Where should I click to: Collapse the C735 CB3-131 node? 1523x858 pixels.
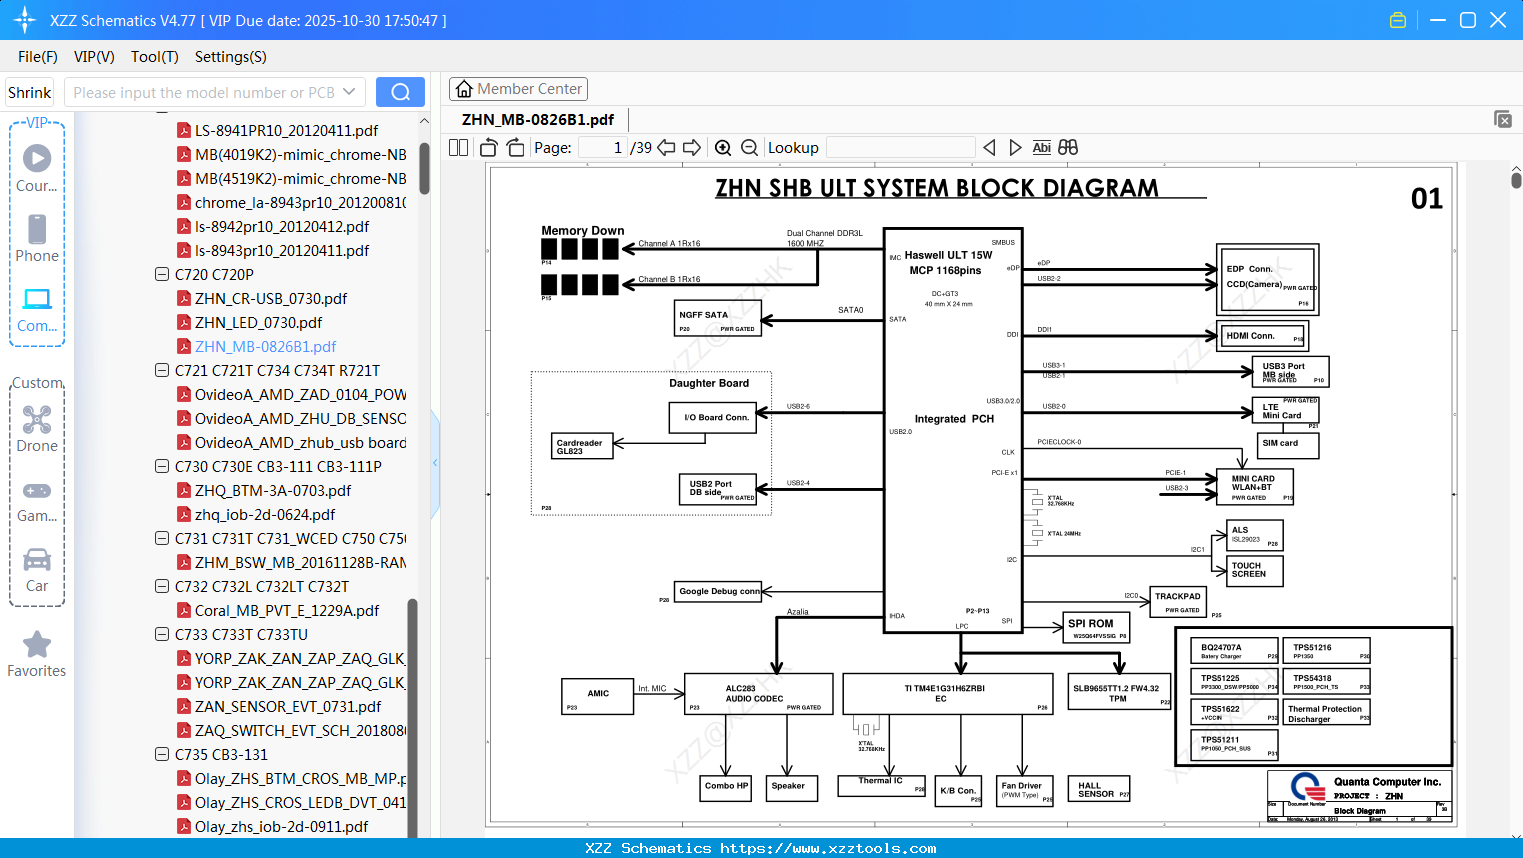pos(162,754)
